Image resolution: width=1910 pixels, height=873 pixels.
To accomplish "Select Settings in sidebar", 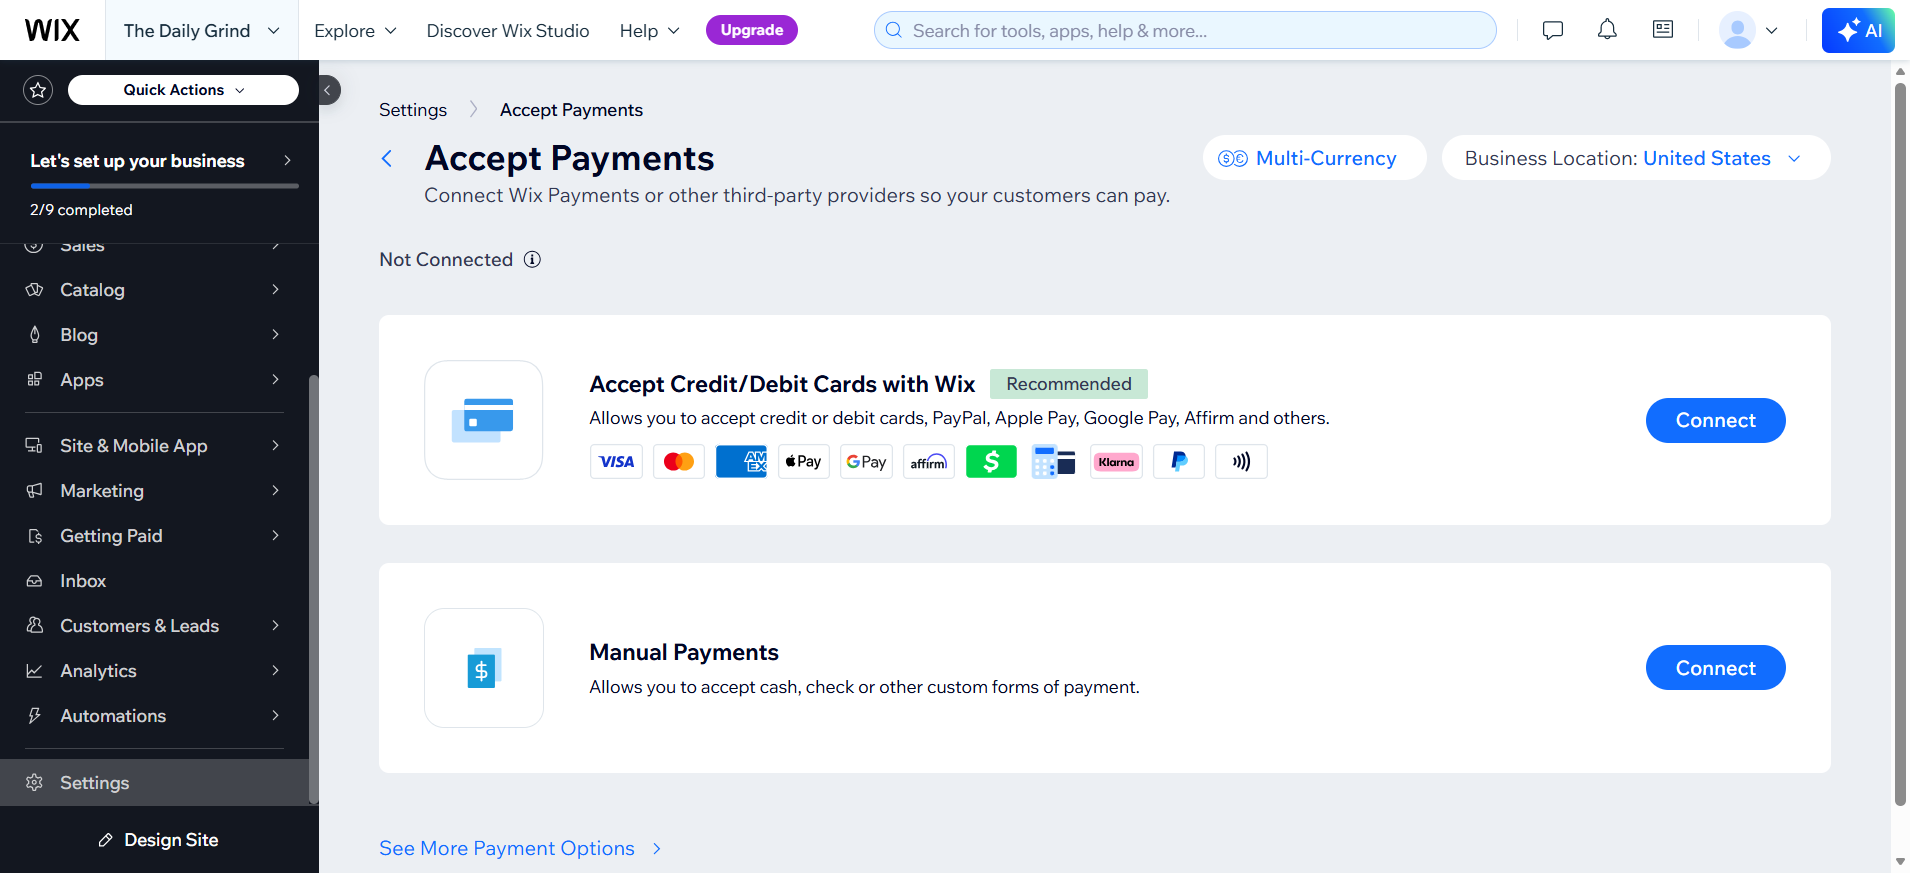I will coord(154,783).
